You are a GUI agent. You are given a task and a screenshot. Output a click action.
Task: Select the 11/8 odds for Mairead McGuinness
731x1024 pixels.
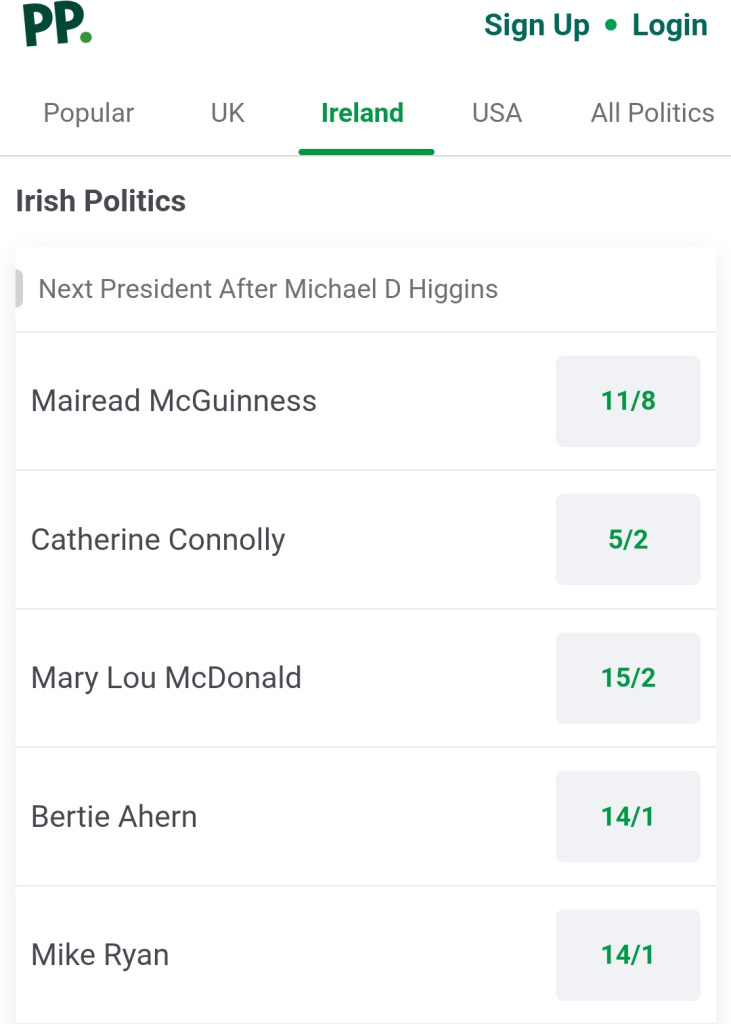point(628,401)
